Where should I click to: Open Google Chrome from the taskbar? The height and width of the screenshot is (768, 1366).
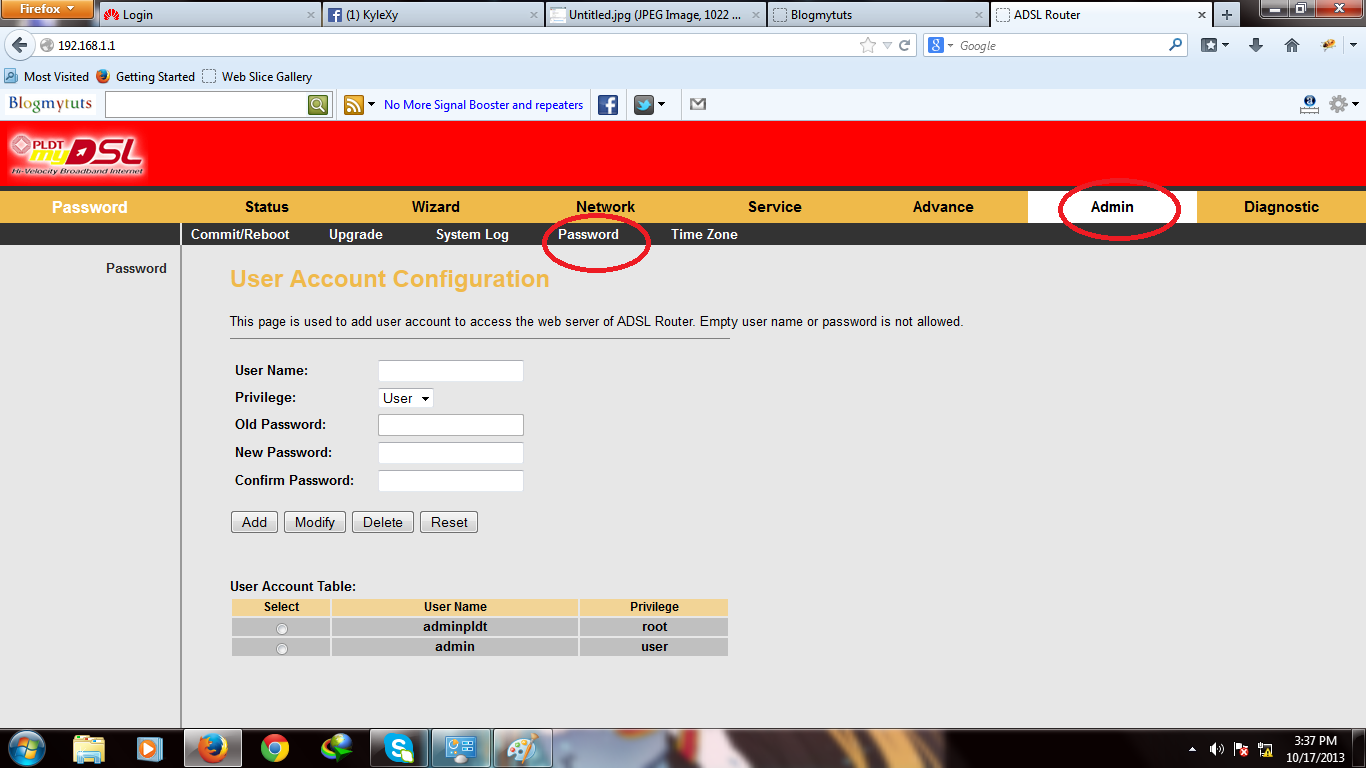[x=274, y=748]
